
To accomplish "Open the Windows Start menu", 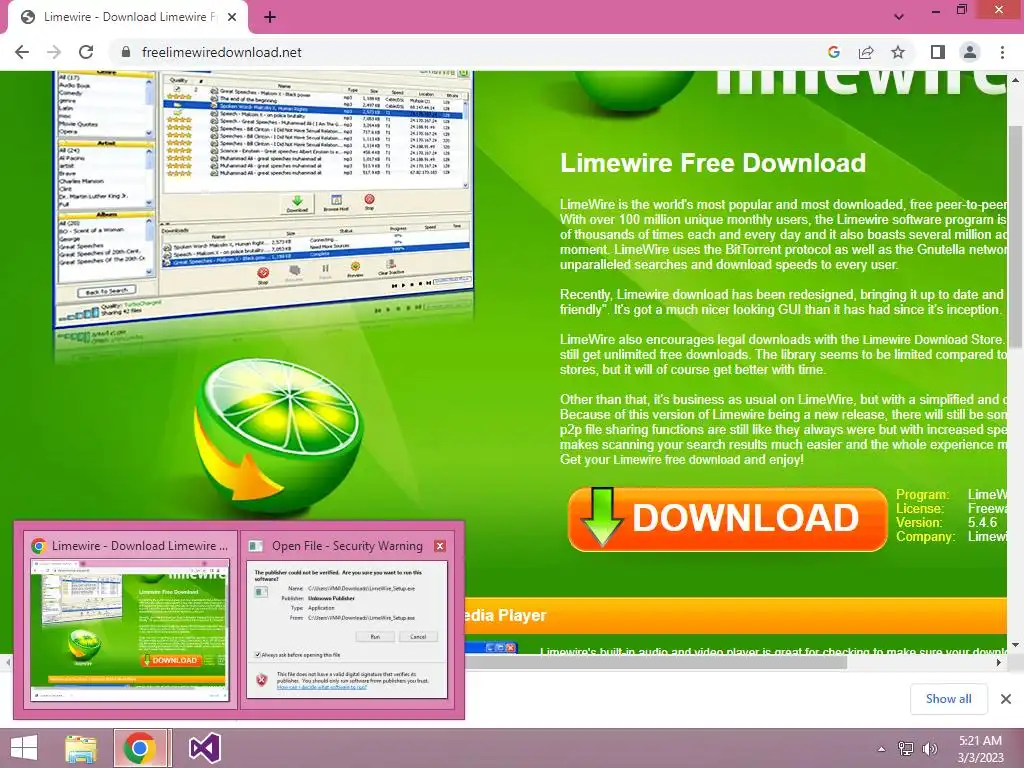I will (x=24, y=748).
